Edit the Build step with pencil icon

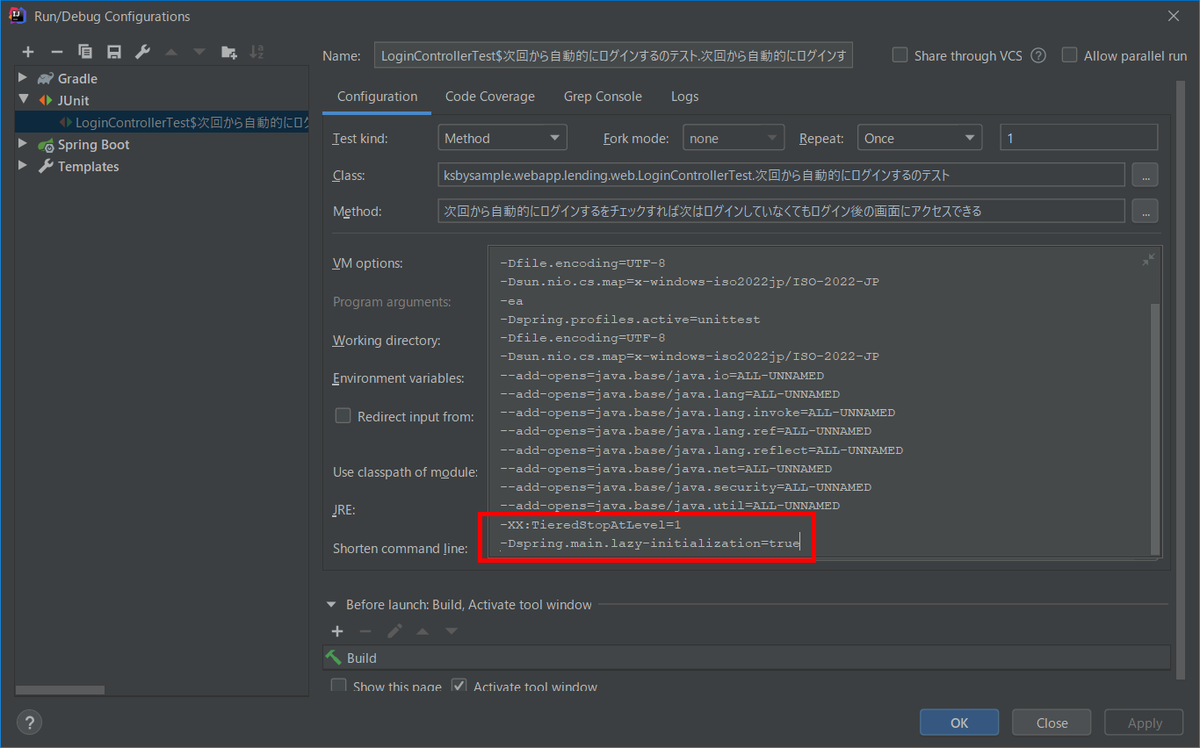coord(394,631)
